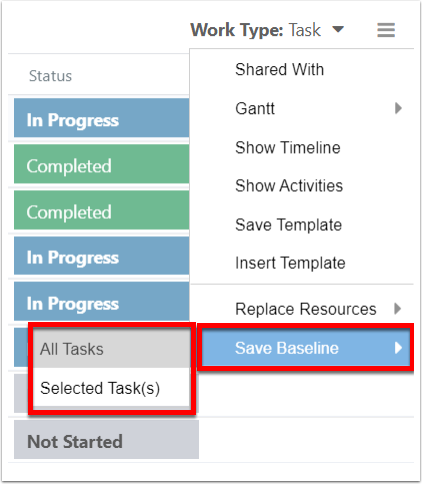Choose Show Timeline option

click(302, 147)
